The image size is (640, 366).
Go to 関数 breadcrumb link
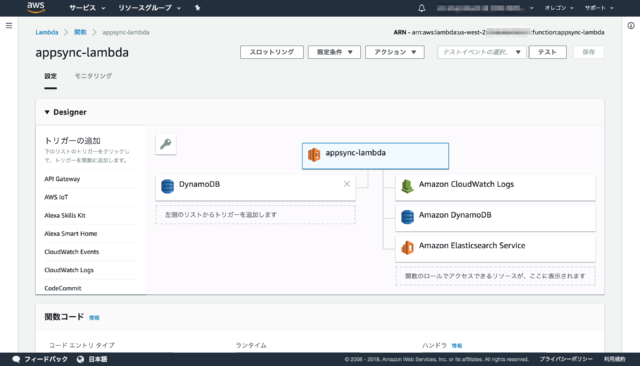pyautogui.click(x=80, y=32)
